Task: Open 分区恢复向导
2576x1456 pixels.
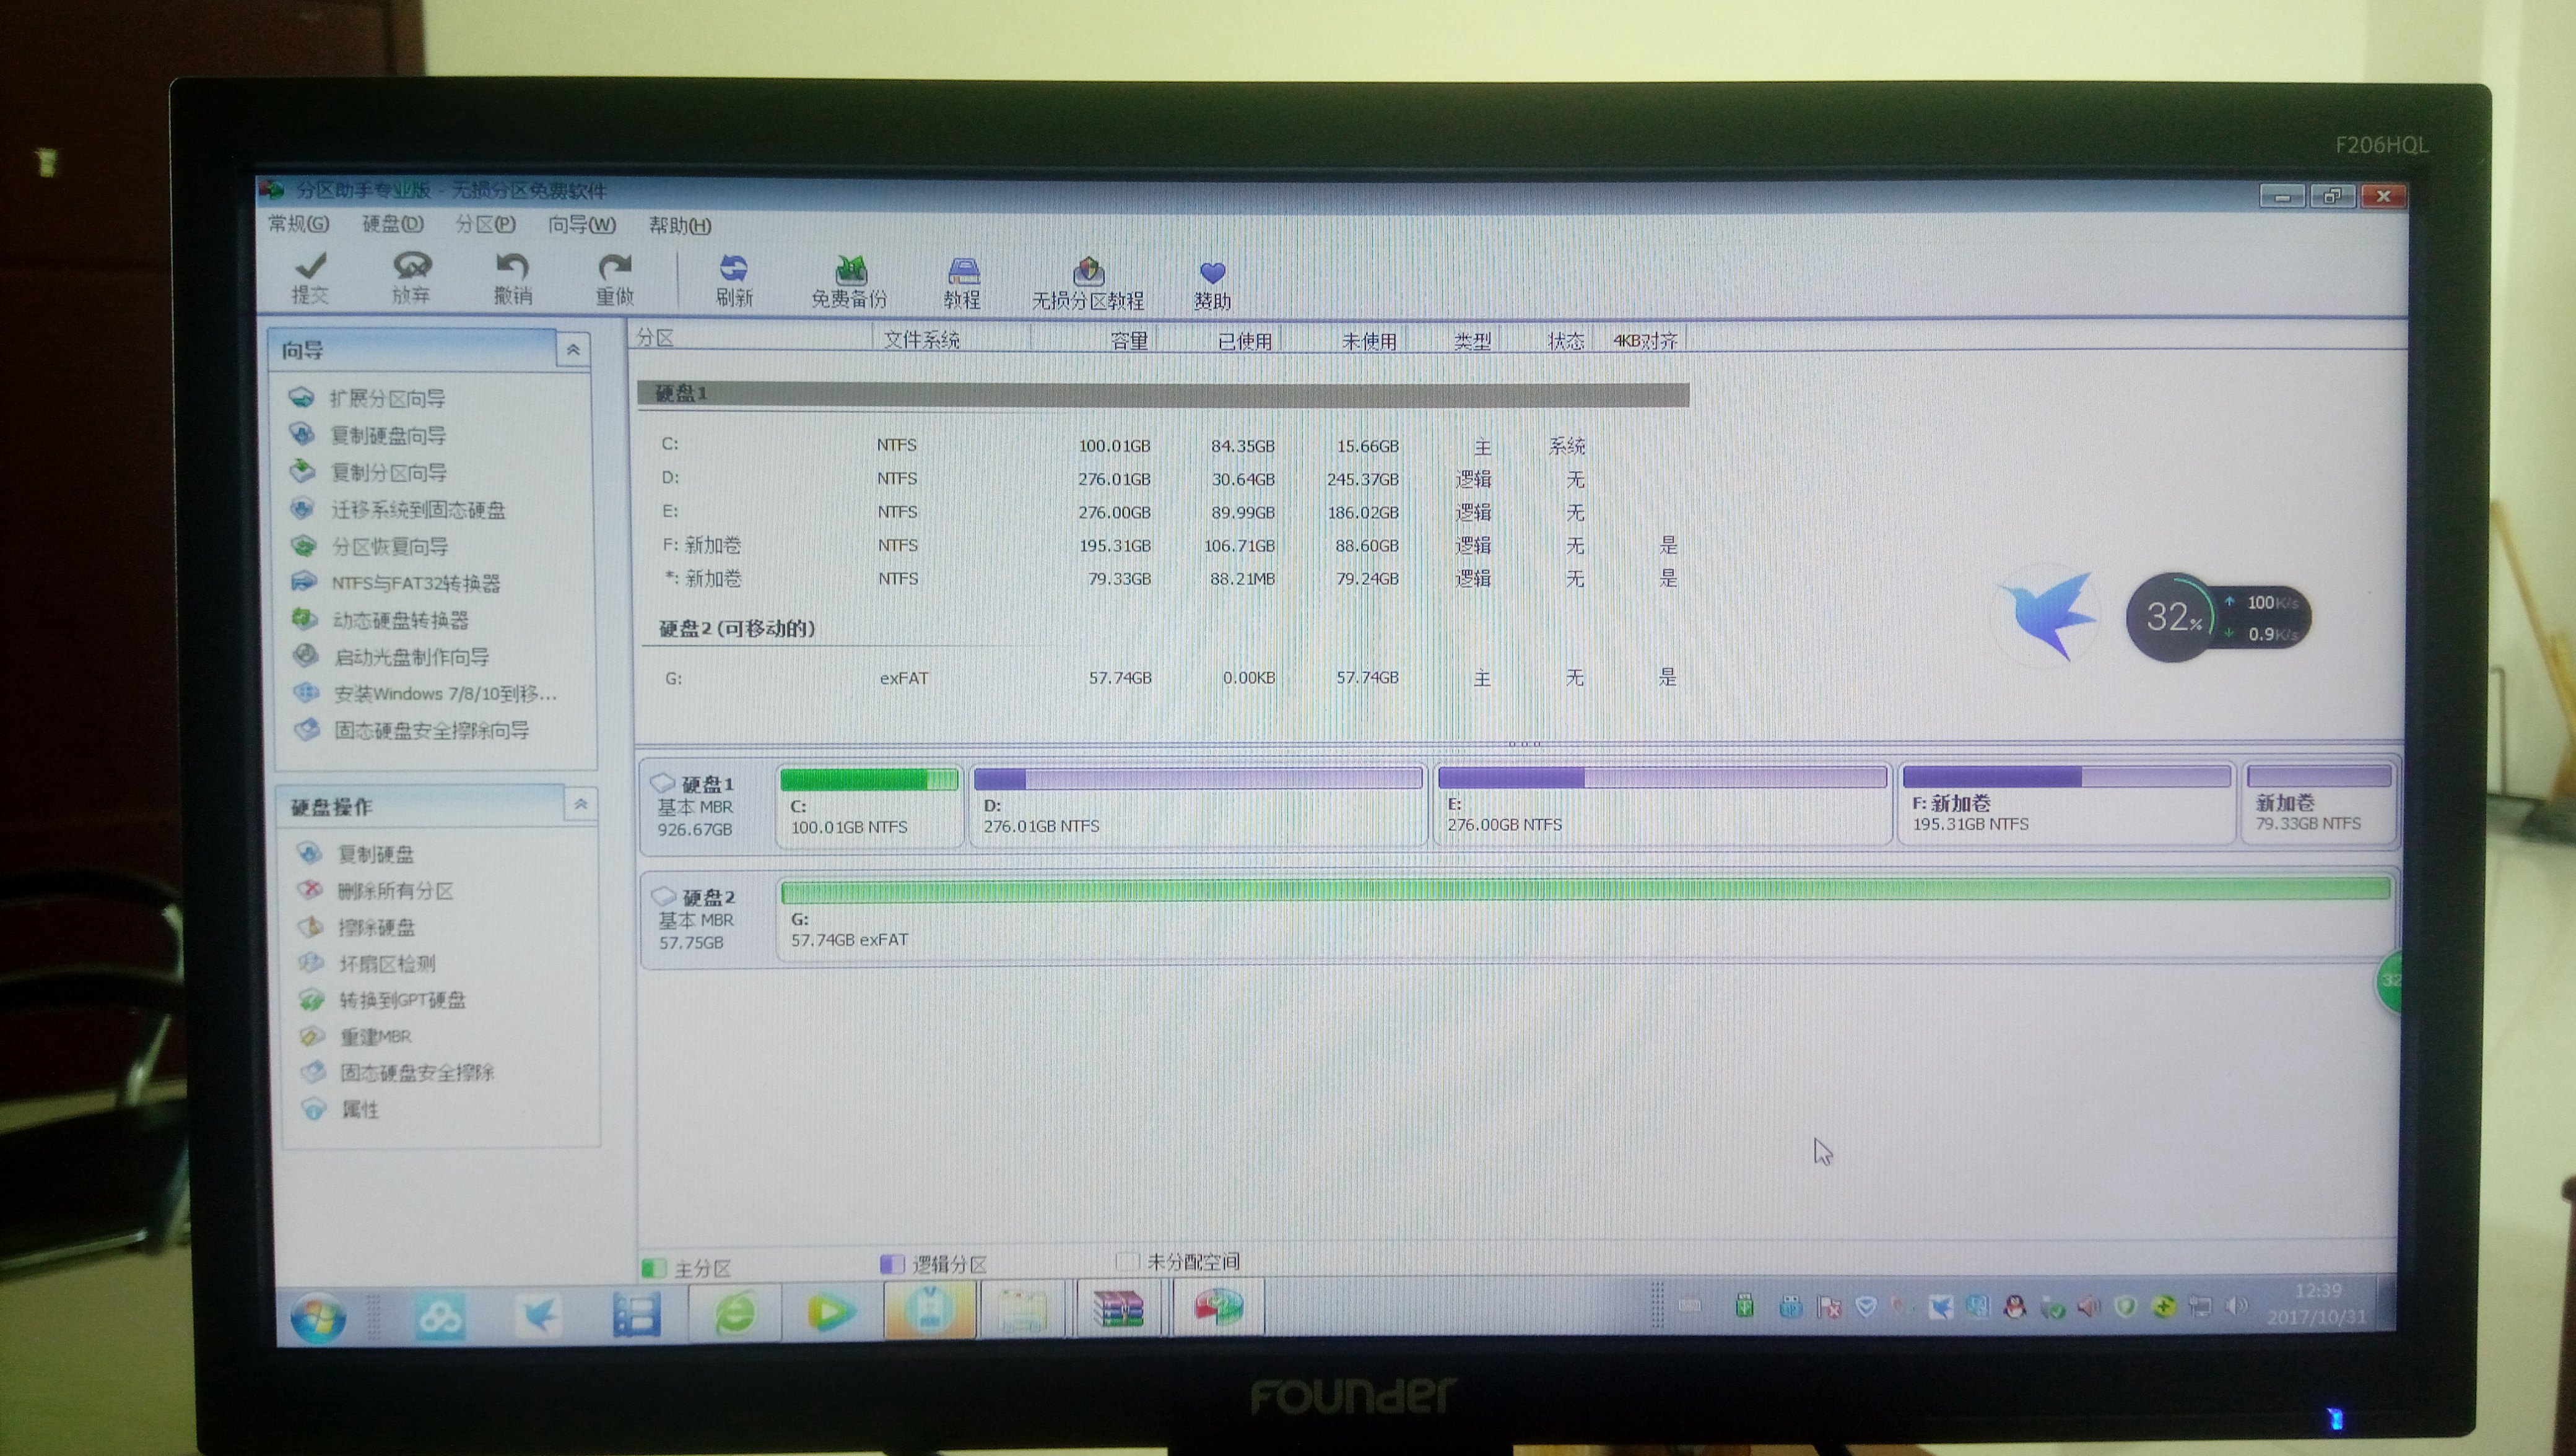Action: 390,546
